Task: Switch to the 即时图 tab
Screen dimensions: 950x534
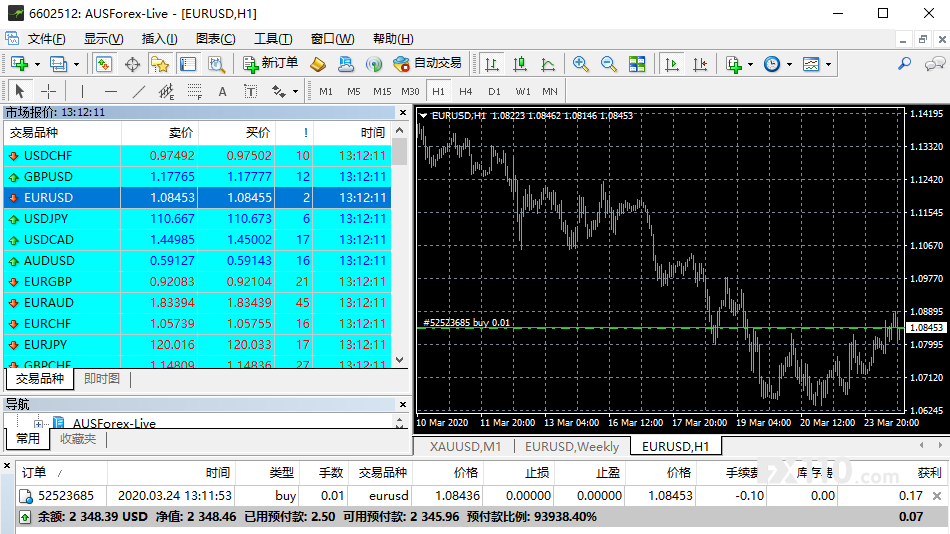Action: (102, 379)
